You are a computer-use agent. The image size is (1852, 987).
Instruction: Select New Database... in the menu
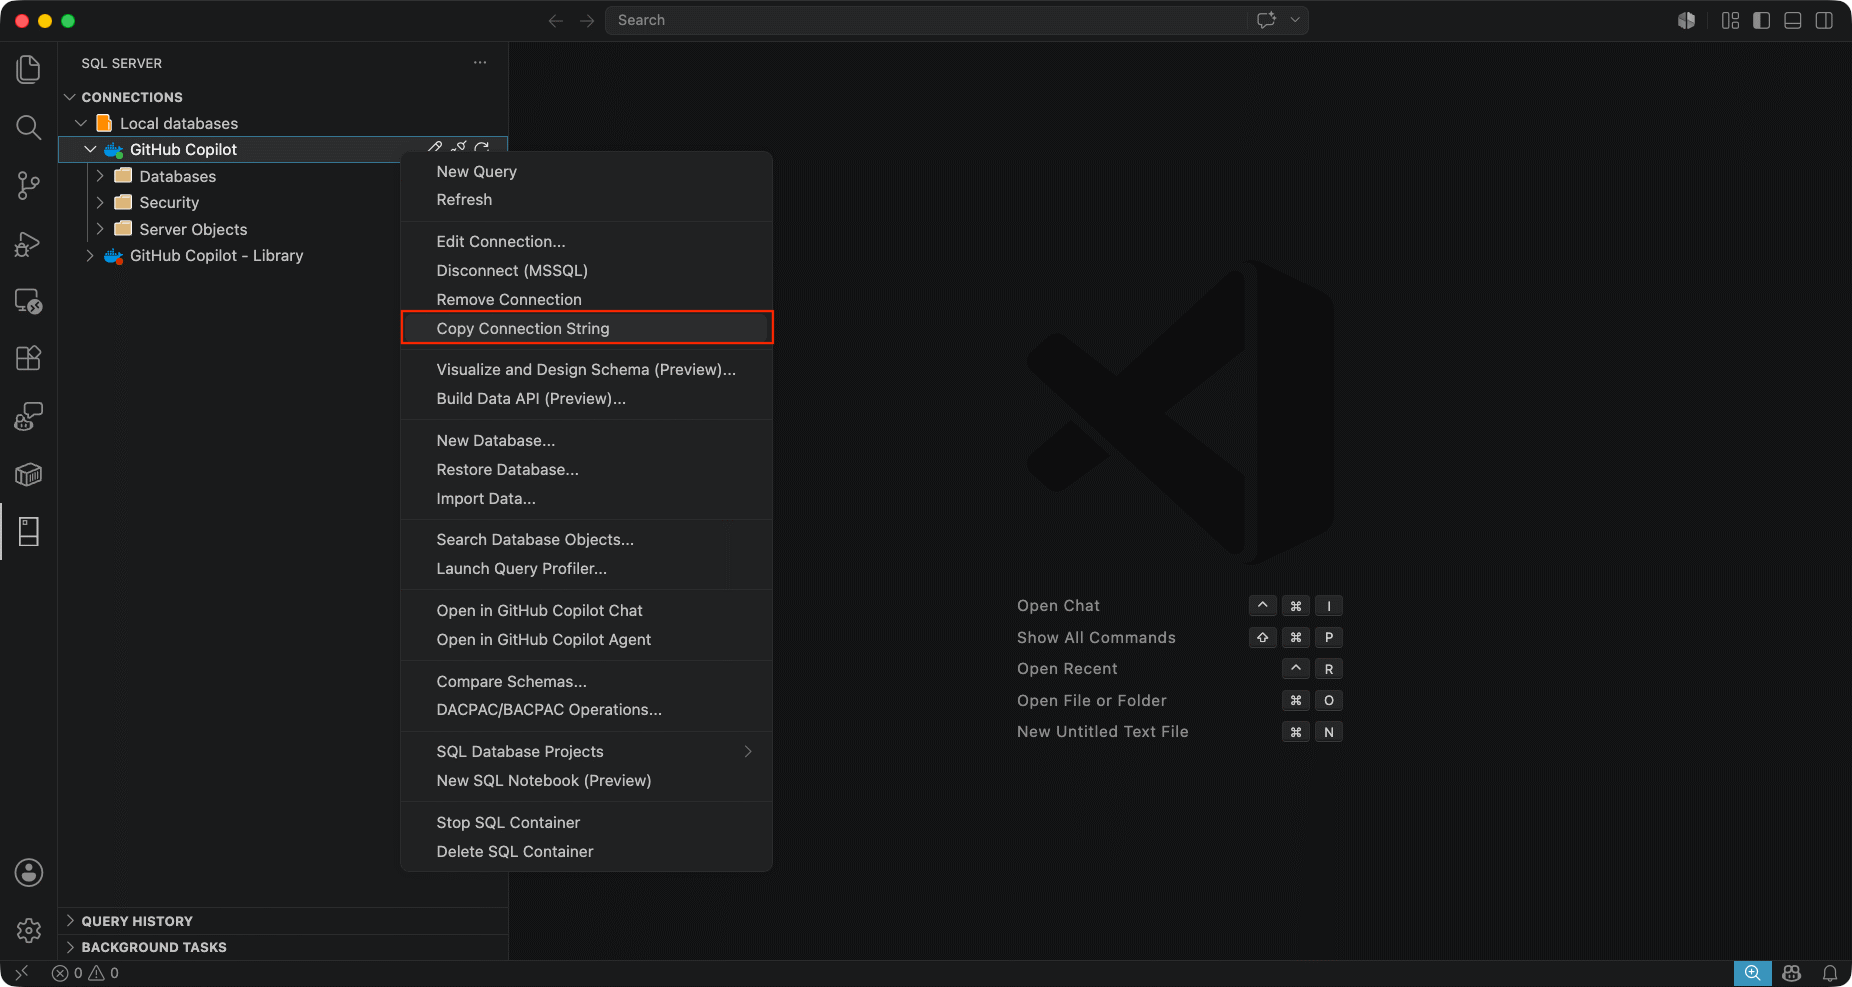[587, 441]
